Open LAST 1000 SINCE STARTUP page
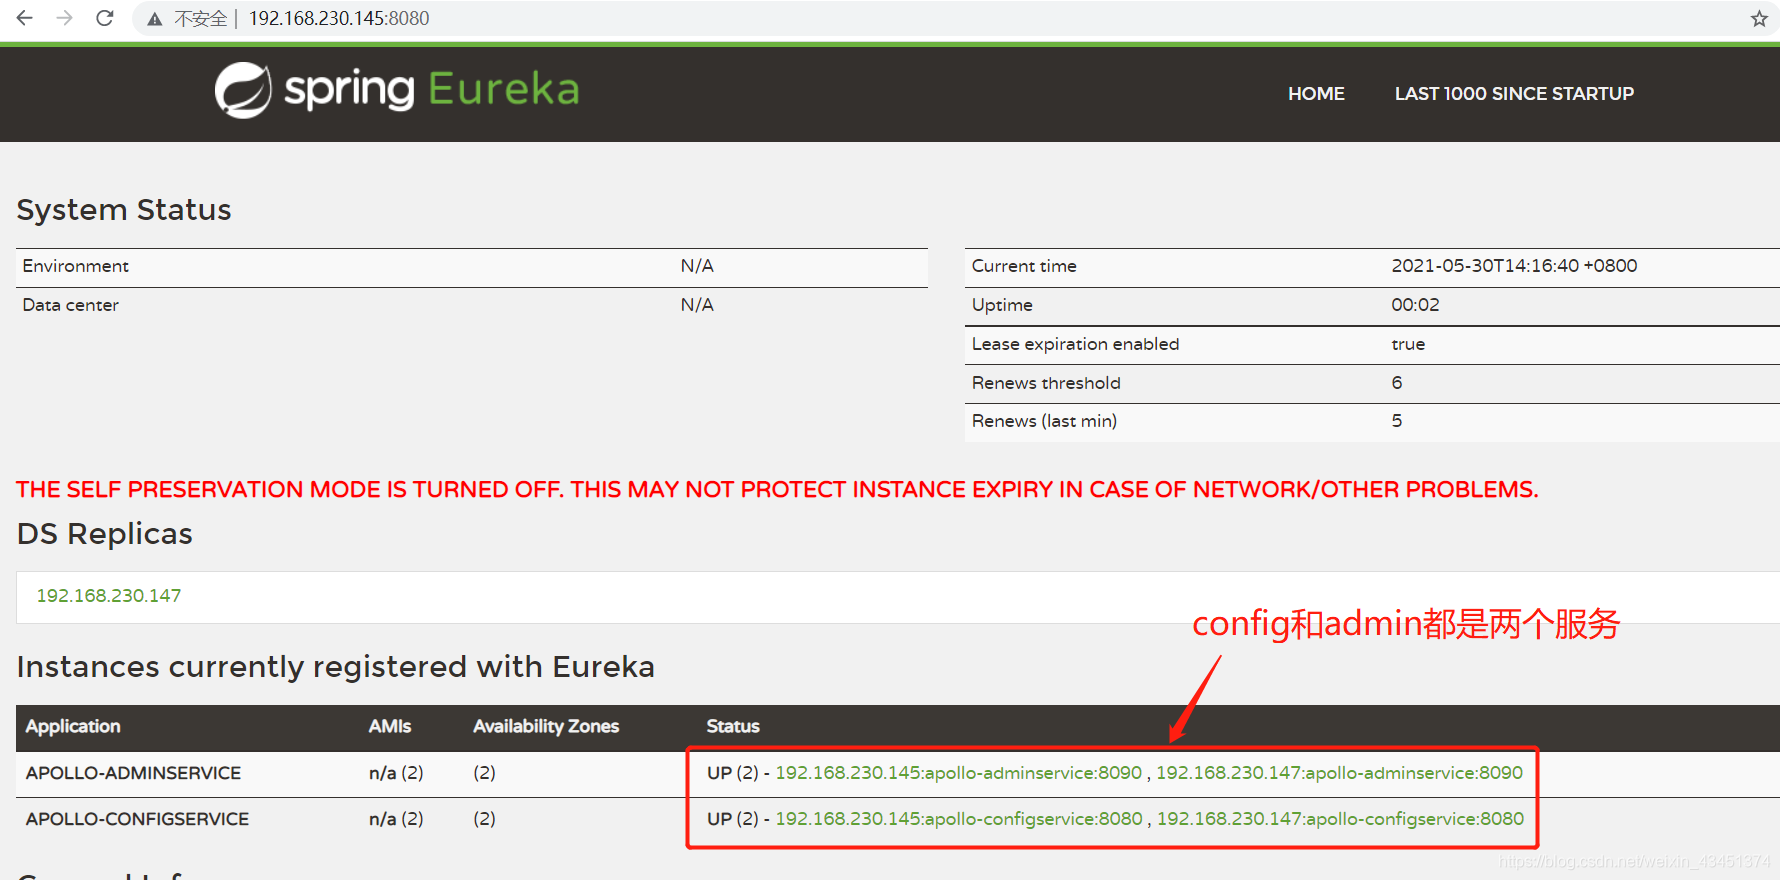 [1514, 93]
